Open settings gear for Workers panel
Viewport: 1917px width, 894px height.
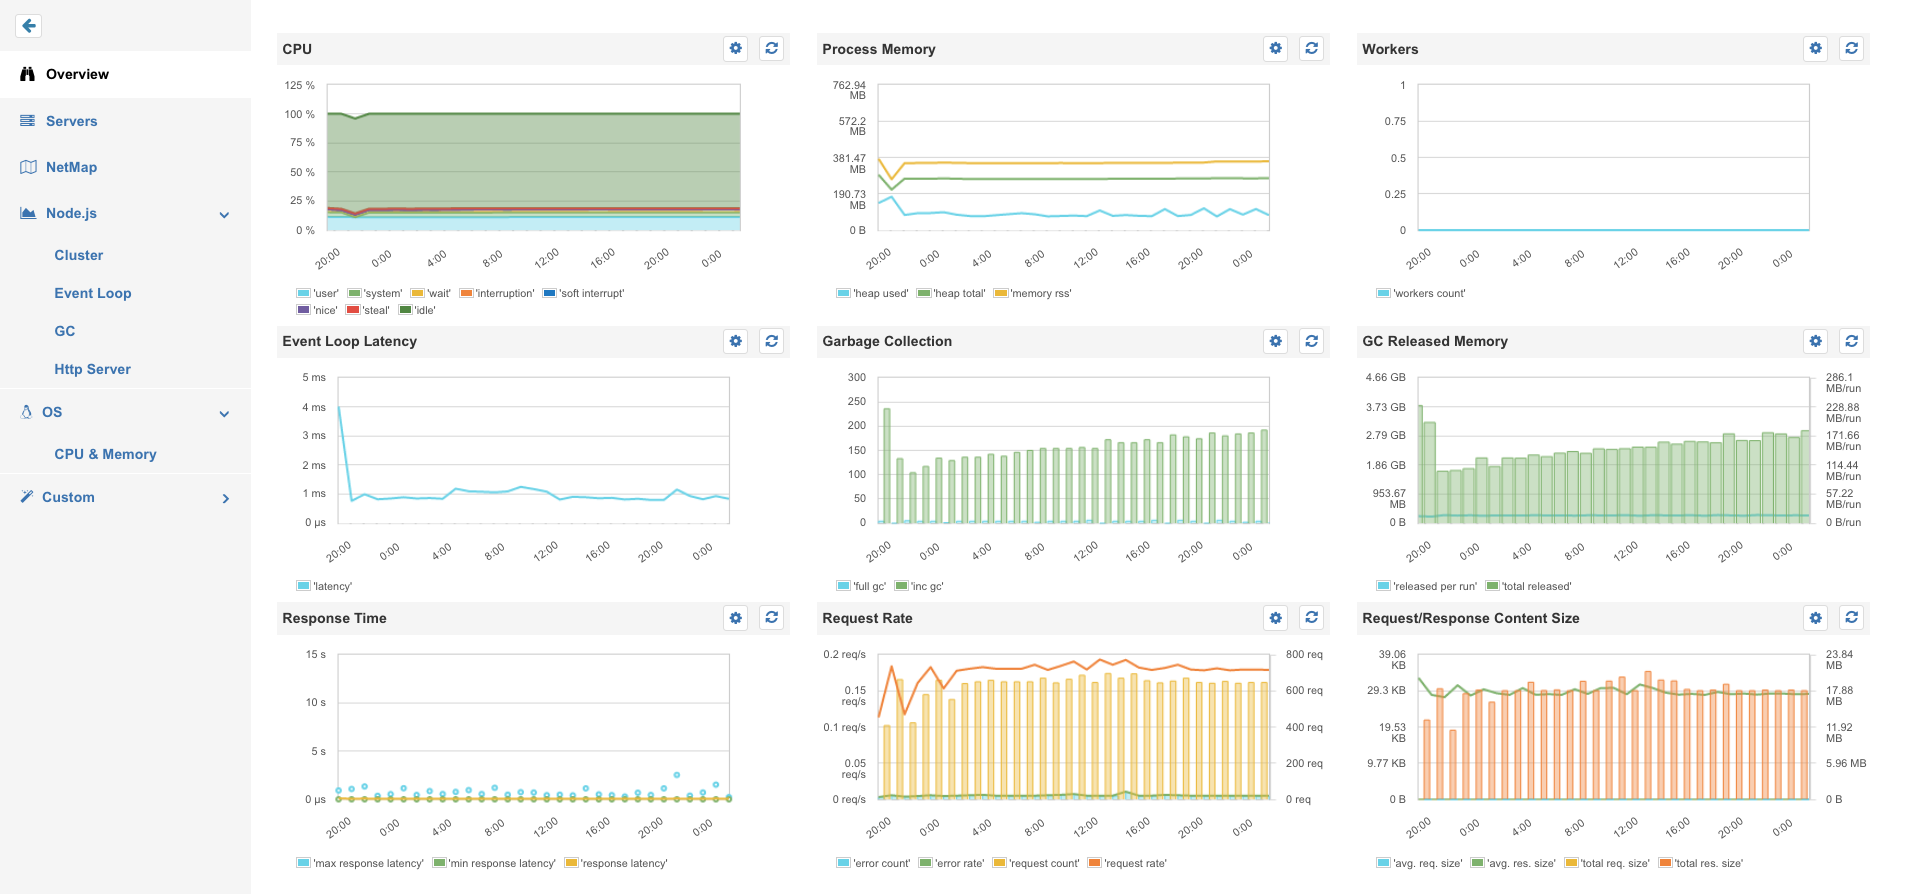click(x=1816, y=48)
